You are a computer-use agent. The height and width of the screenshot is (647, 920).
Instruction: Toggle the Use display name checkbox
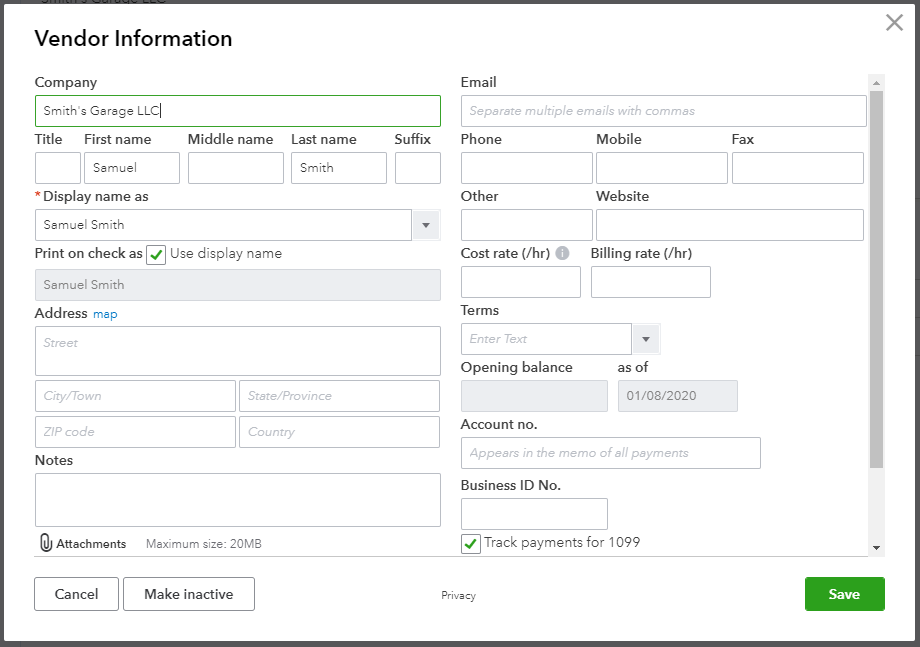tap(156, 254)
